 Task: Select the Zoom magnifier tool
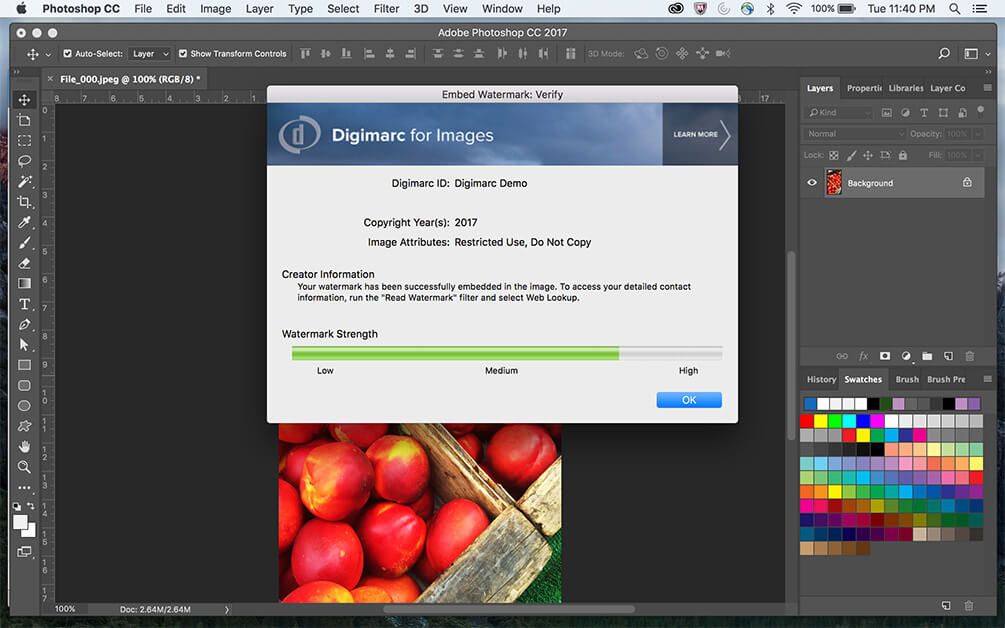pos(24,467)
